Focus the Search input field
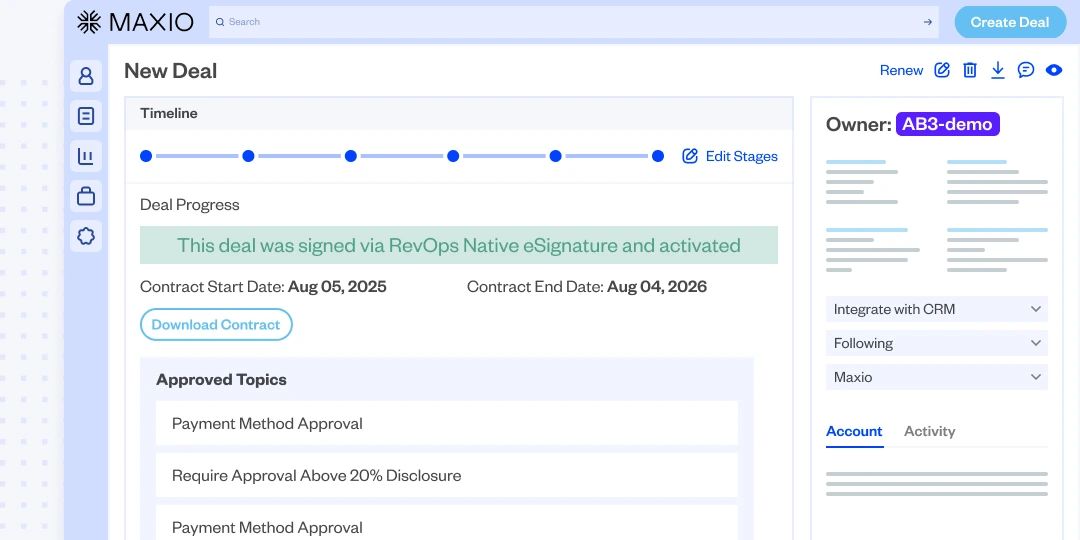Viewport: 1080px width, 540px height. [x=574, y=22]
